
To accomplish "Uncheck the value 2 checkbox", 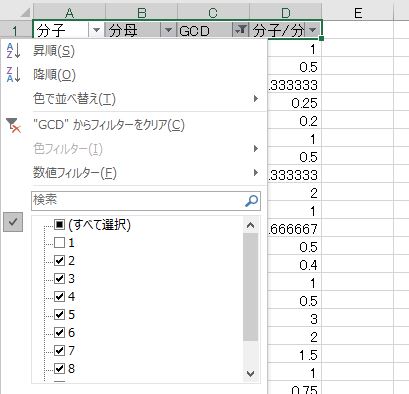I will click(x=59, y=261).
